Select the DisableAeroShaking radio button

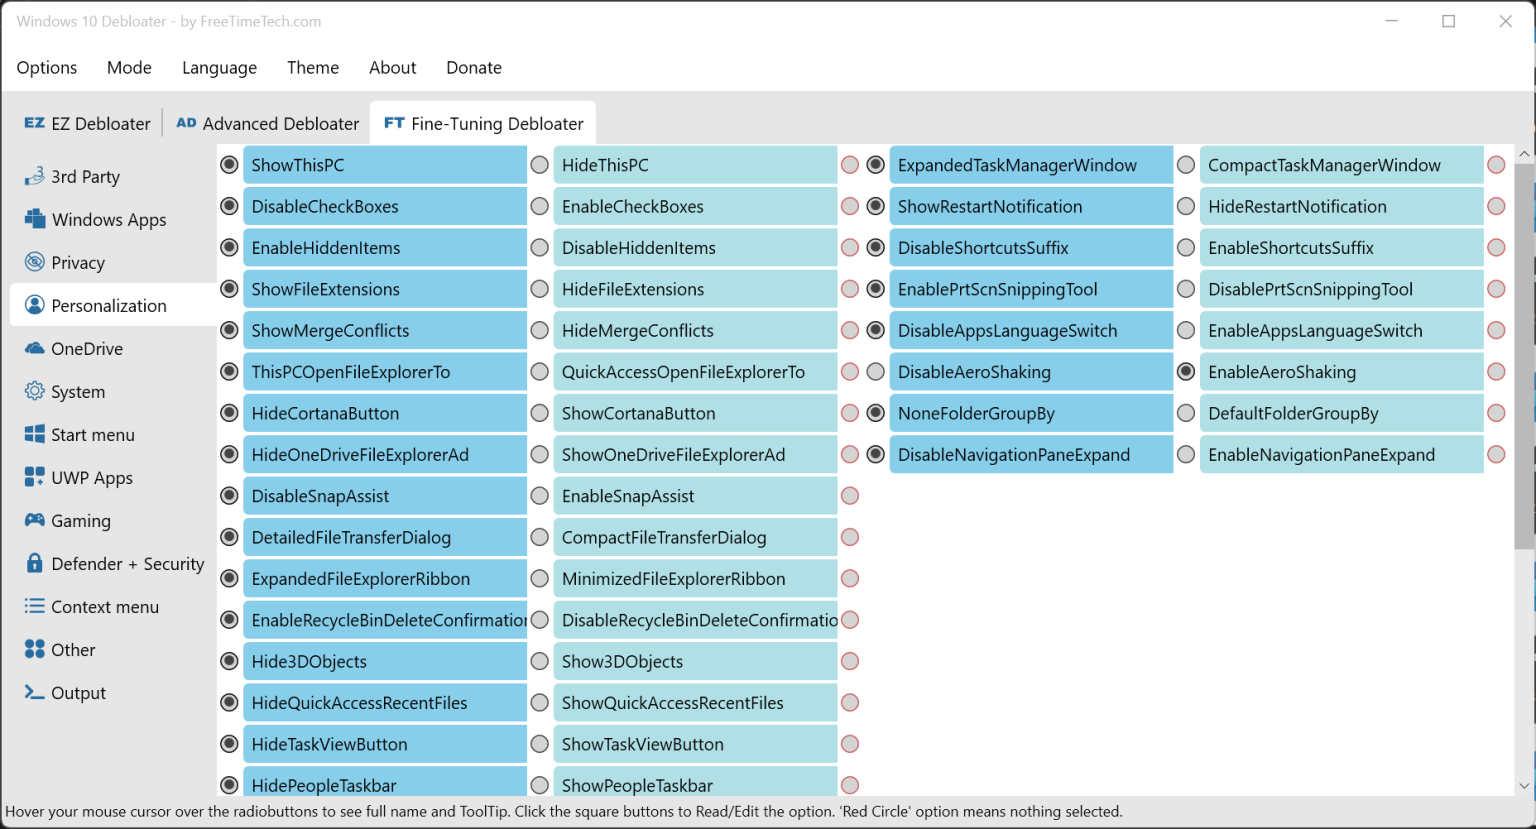[x=875, y=371]
